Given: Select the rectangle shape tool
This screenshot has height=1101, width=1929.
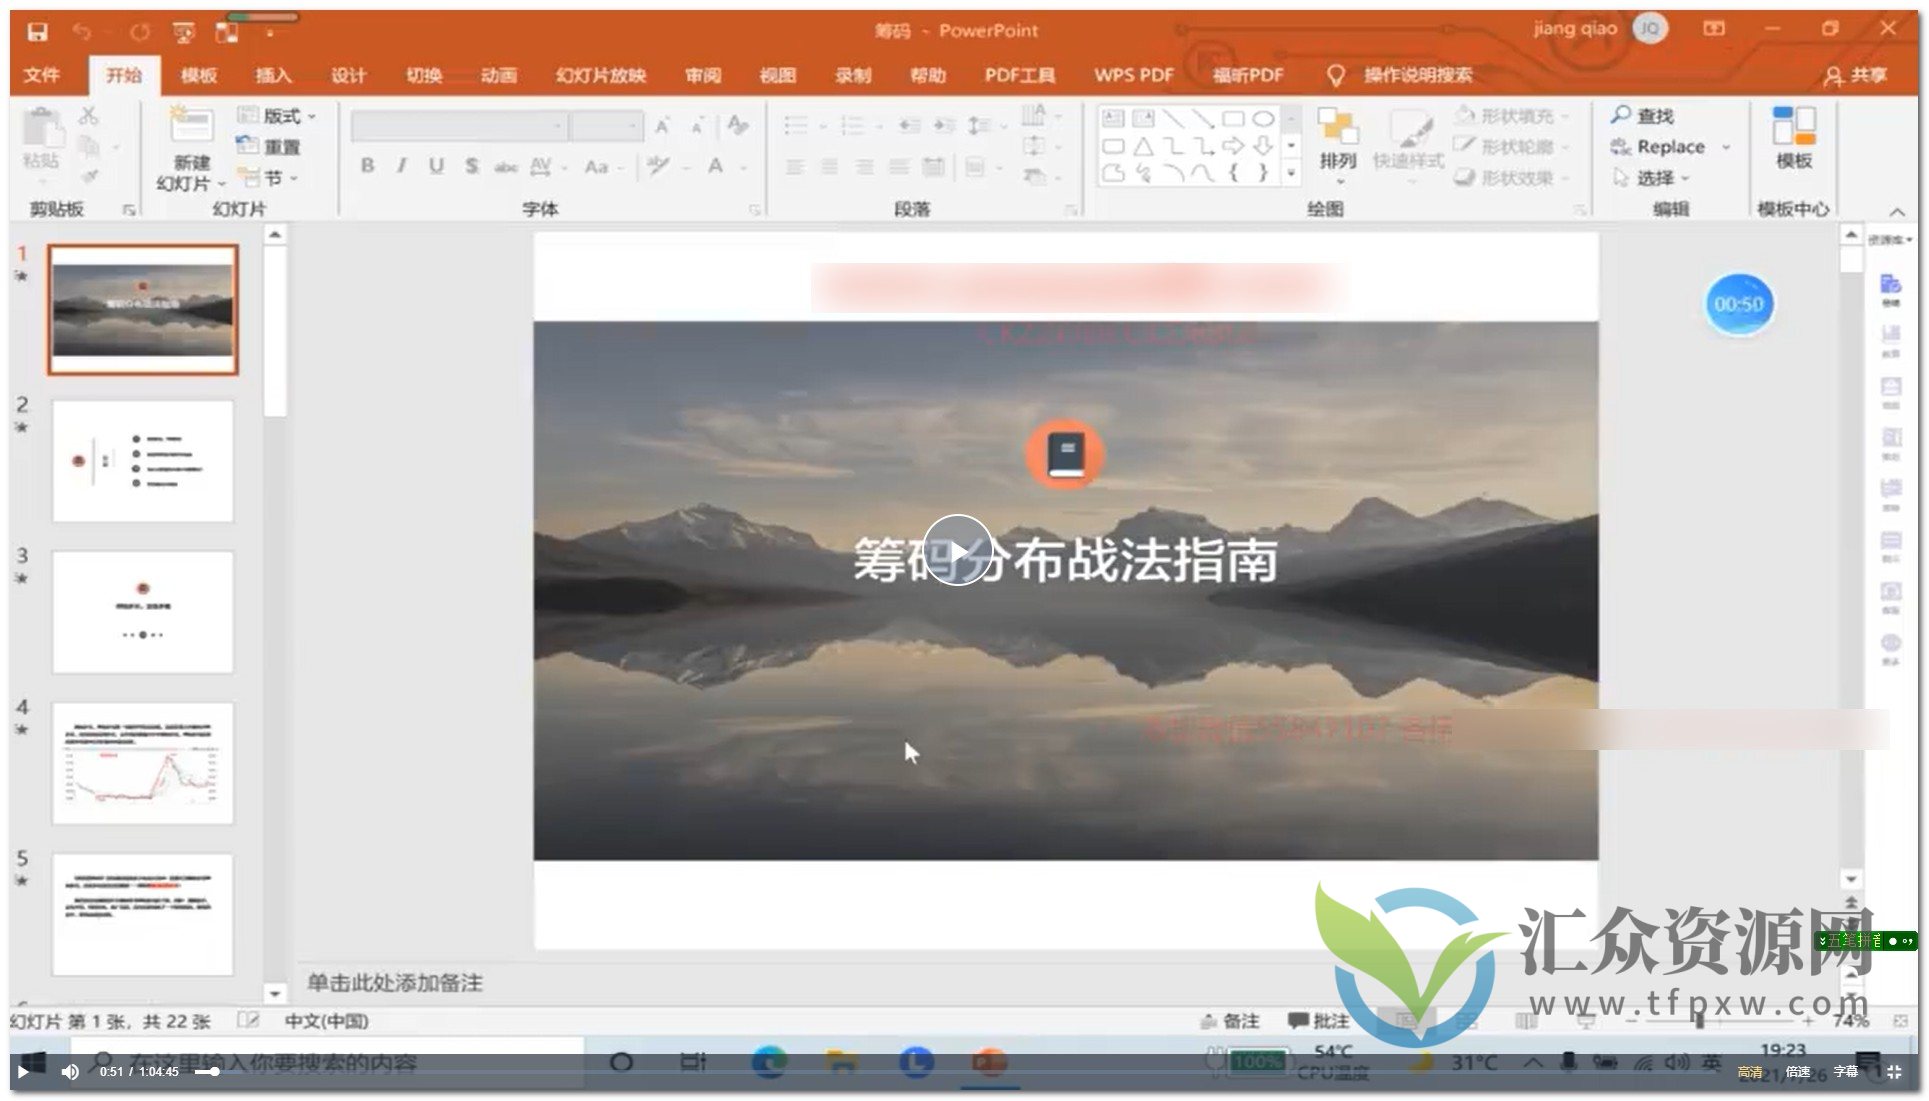Looking at the screenshot, I should (1232, 118).
